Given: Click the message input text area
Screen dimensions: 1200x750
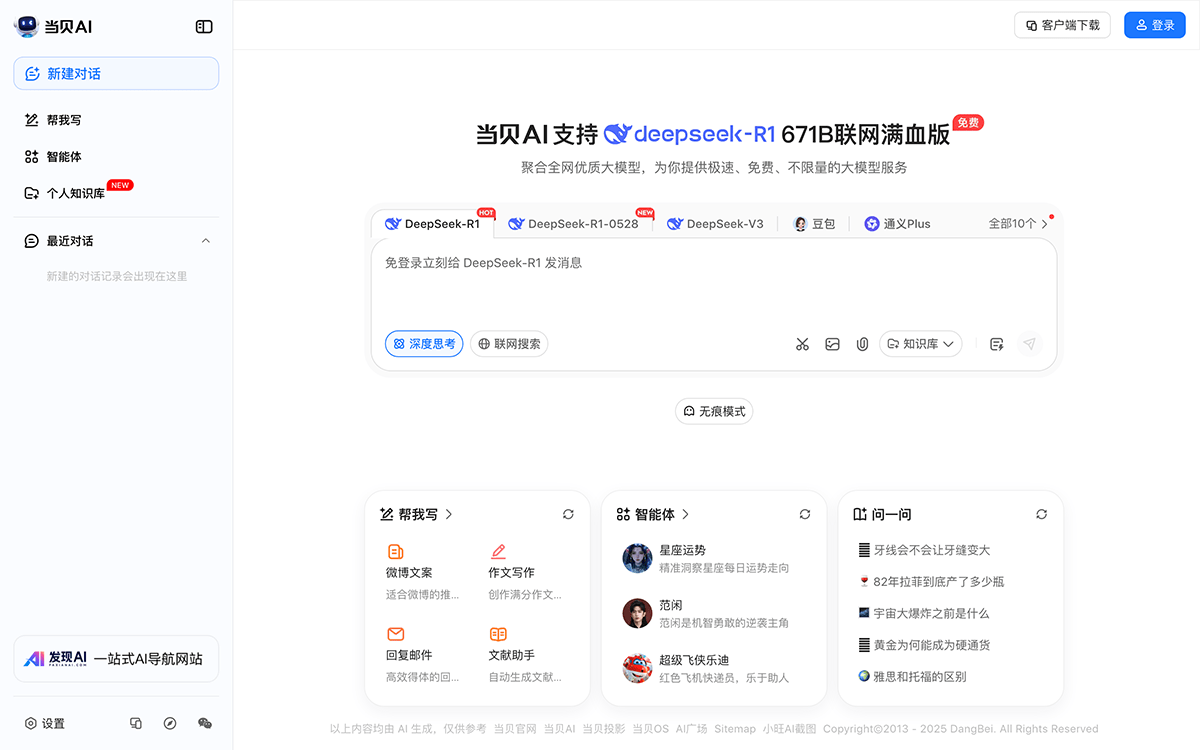Looking at the screenshot, I should coord(713,285).
